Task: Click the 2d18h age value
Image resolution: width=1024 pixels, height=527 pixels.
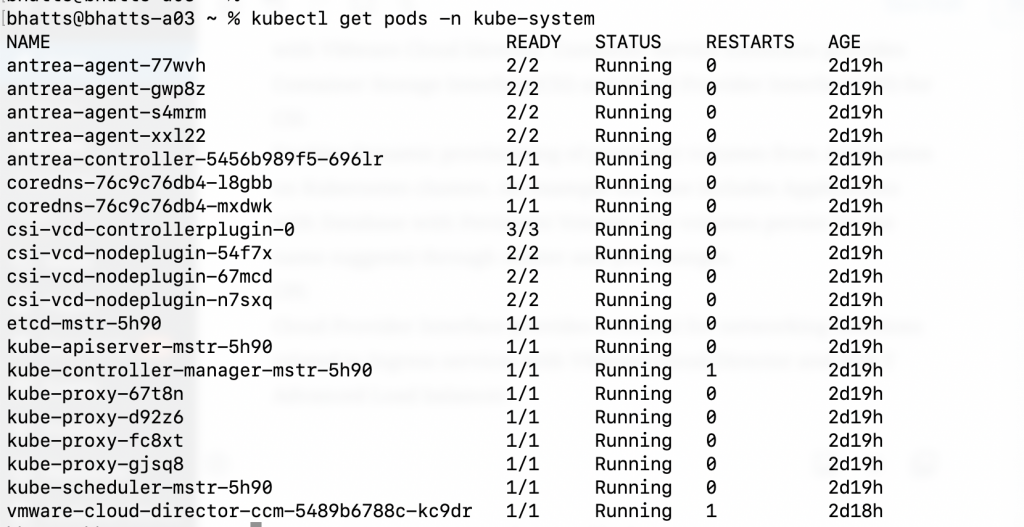Action: [856, 511]
